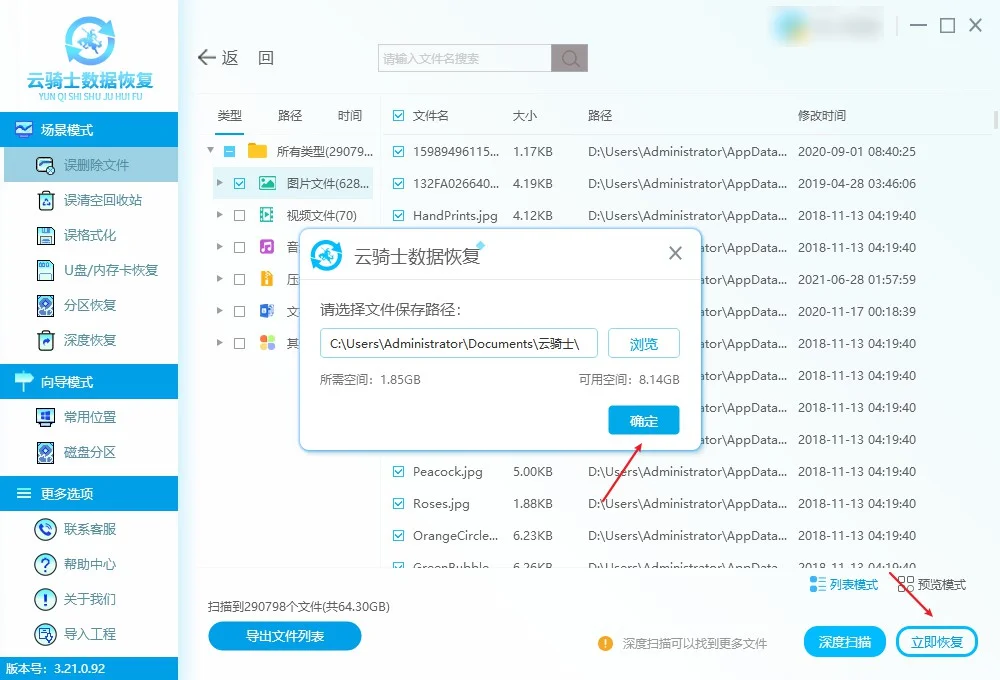Uncheck the 图片文件 checkbox
The image size is (1000, 680).
241,183
